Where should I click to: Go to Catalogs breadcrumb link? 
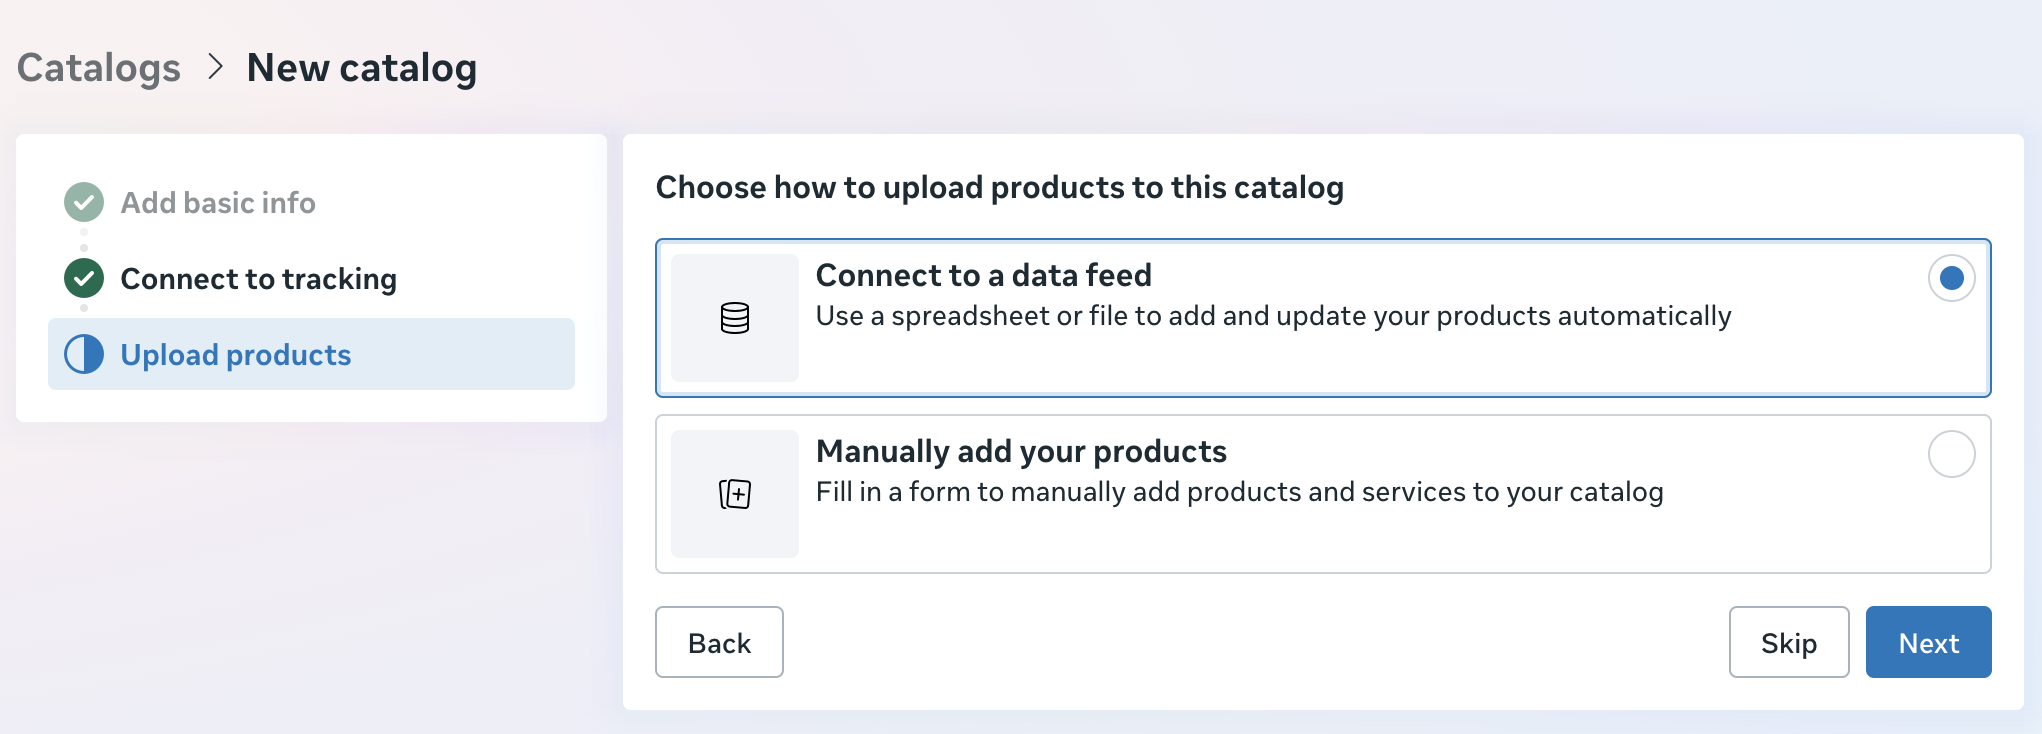pyautogui.click(x=99, y=68)
